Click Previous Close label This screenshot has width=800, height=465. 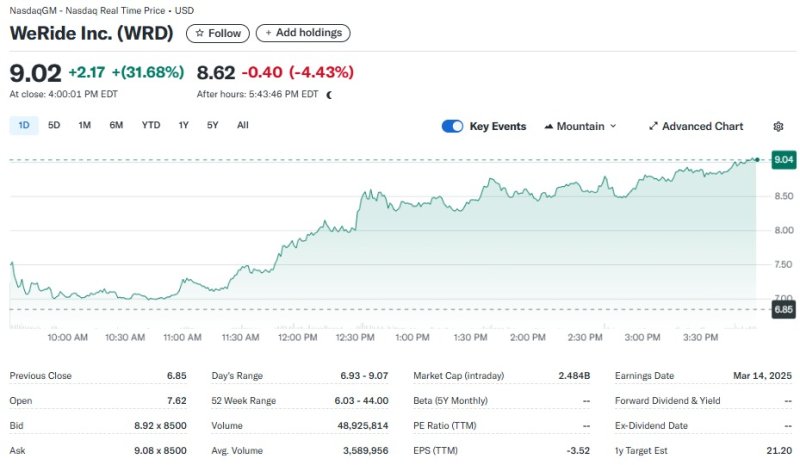[40, 376]
